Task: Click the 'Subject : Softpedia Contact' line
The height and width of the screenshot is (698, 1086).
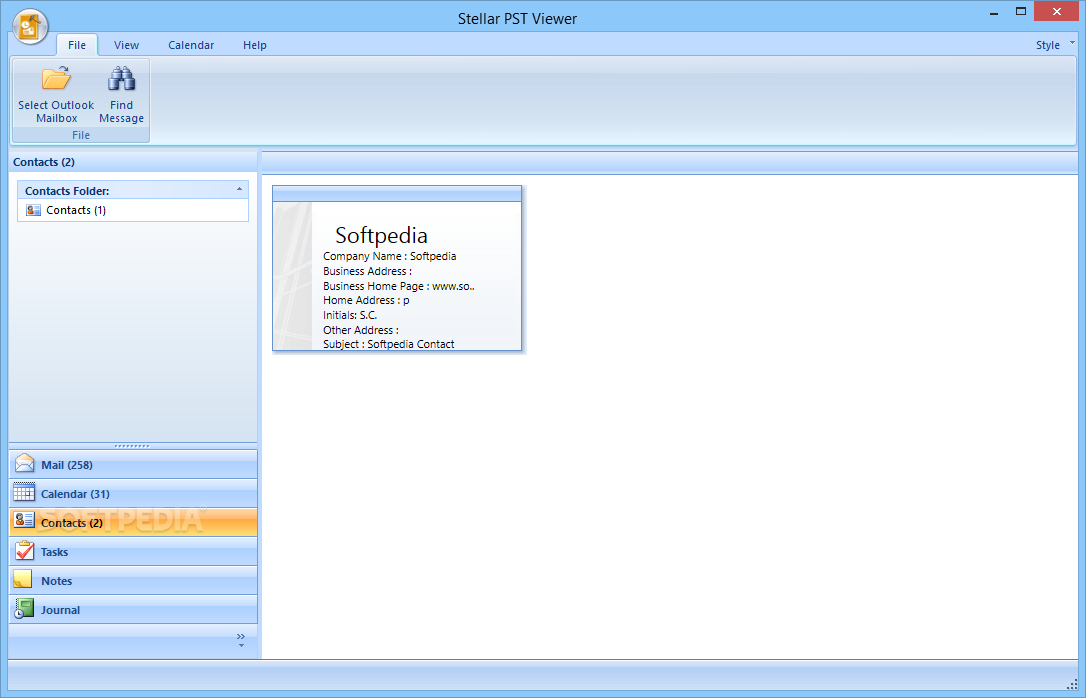Action: (x=389, y=344)
